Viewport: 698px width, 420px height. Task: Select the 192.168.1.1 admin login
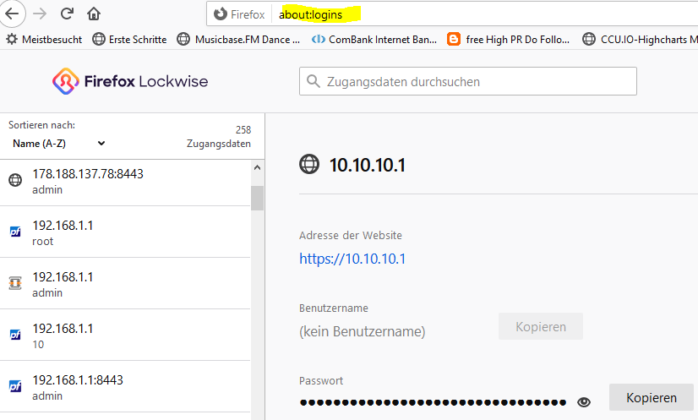(125, 284)
